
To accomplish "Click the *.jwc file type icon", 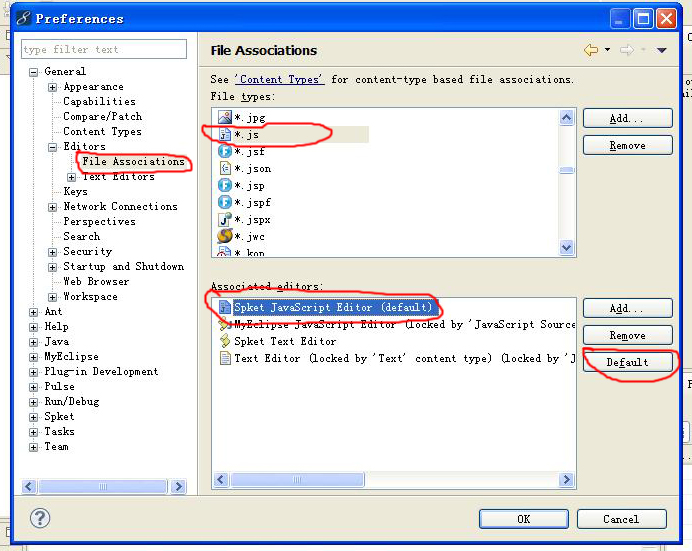I will (x=225, y=236).
